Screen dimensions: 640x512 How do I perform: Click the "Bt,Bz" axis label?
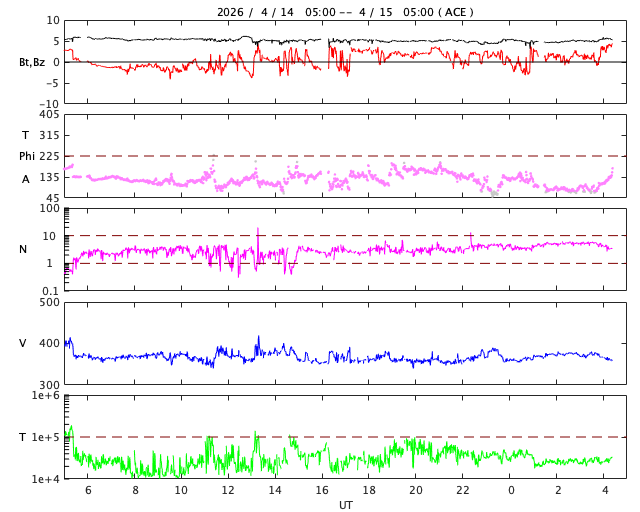click(x=31, y=62)
